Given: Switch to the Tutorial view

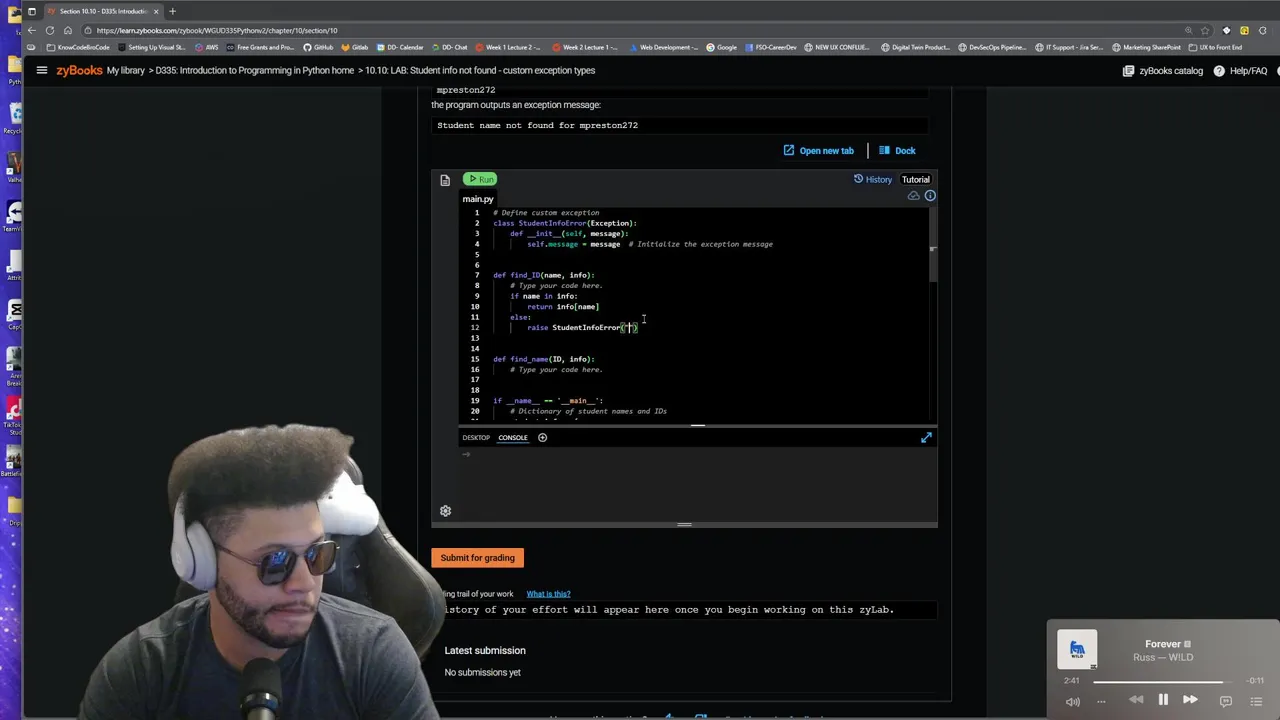Looking at the screenshot, I should 915,180.
